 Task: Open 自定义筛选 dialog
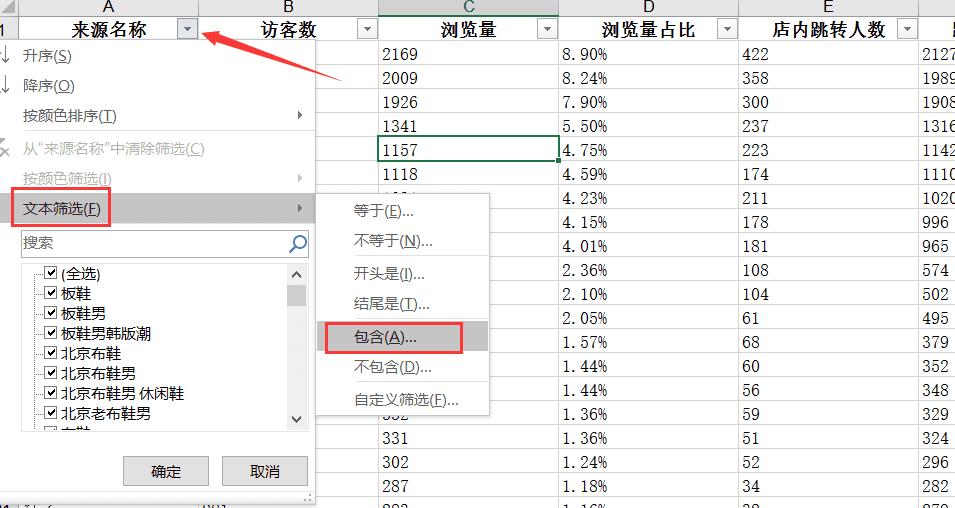(x=403, y=400)
